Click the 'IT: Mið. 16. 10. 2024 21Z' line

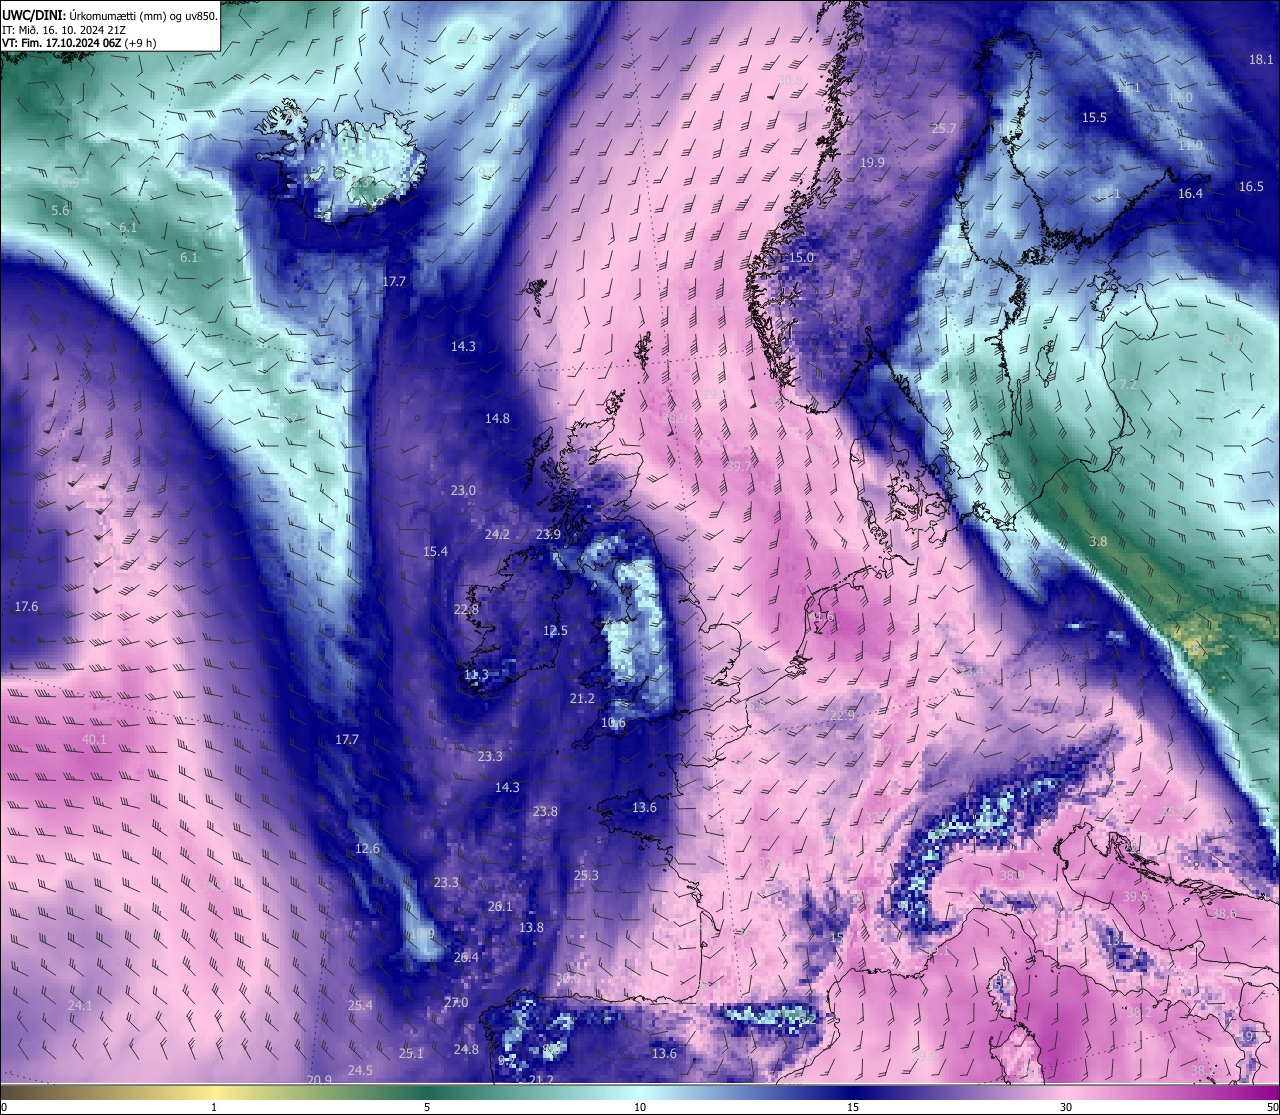coord(64,29)
